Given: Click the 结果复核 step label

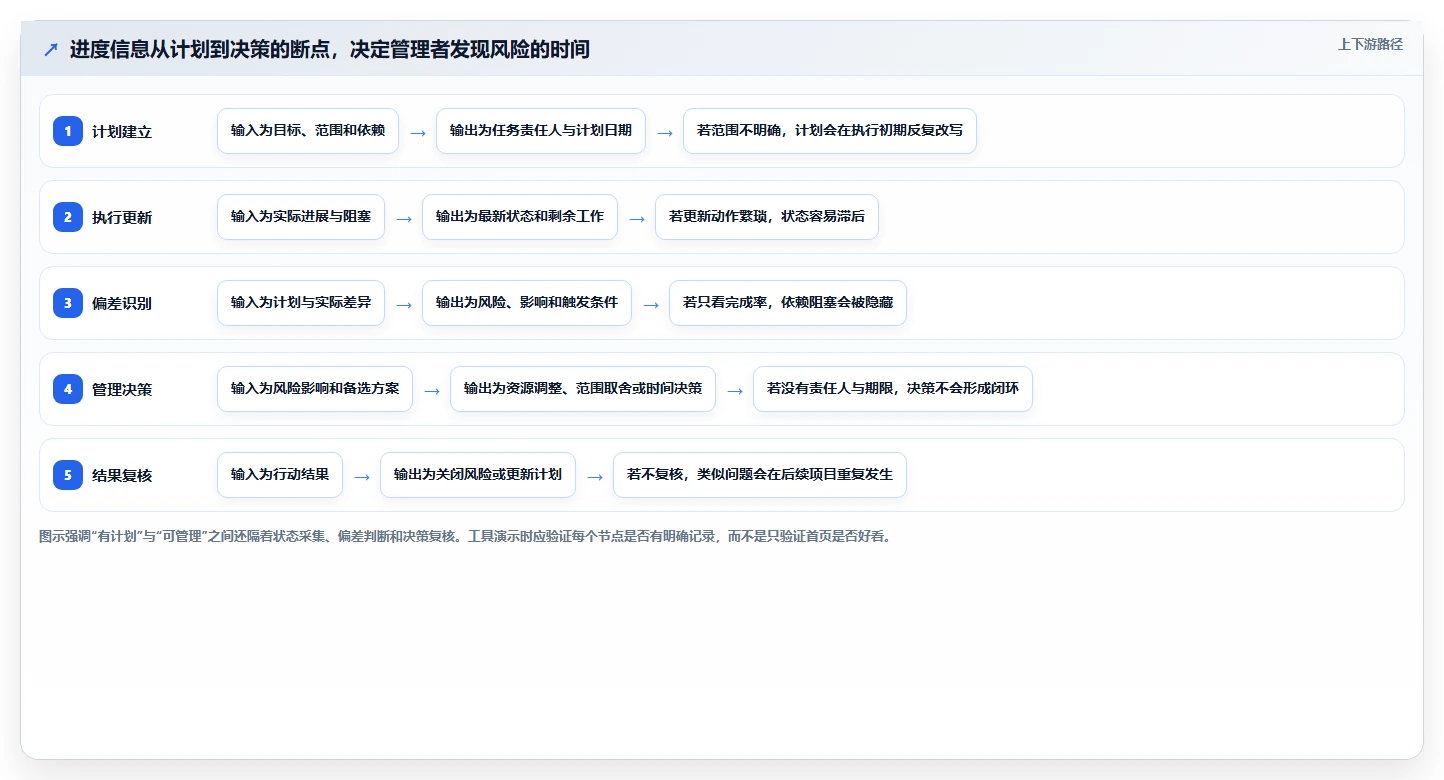Looking at the screenshot, I should 122,476.
